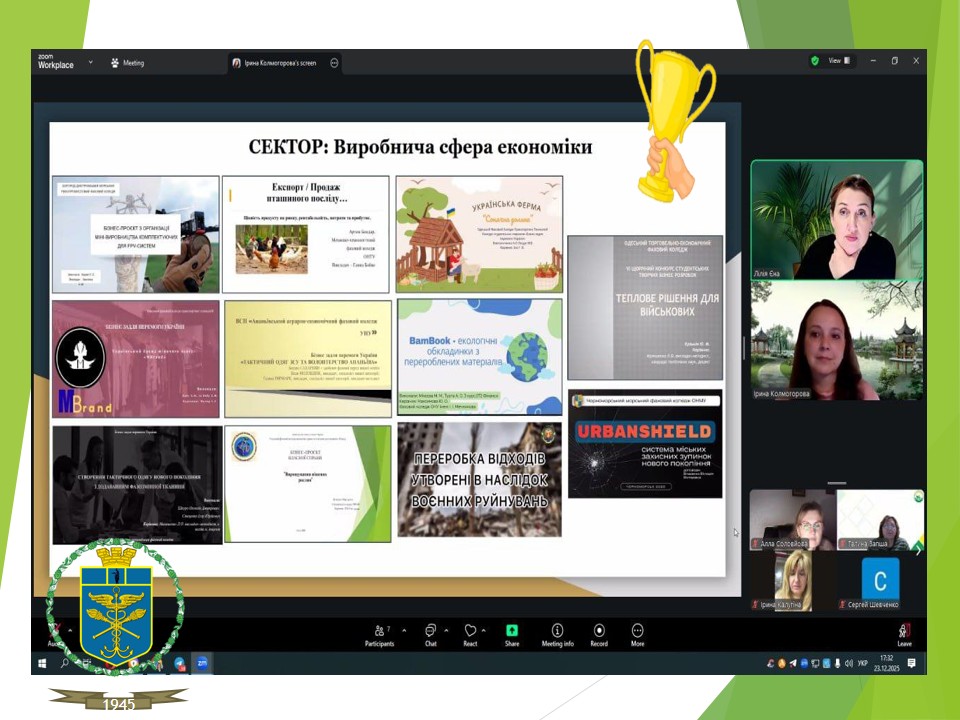
Task: Expand the Chat options arrow
Action: coord(447,630)
